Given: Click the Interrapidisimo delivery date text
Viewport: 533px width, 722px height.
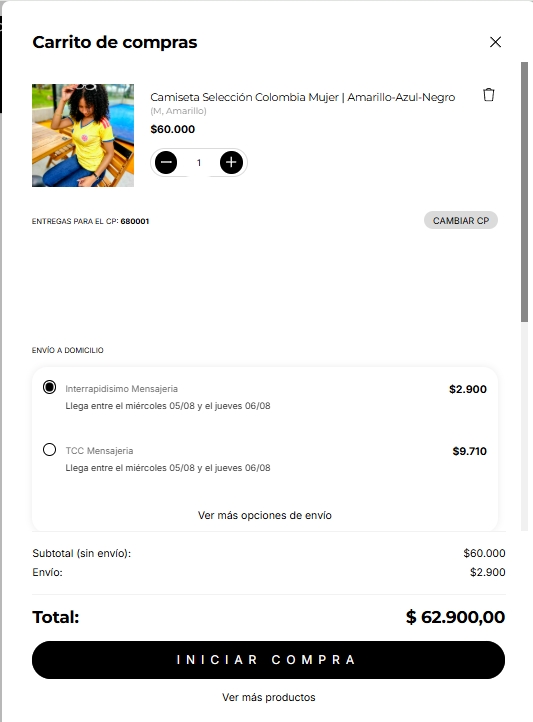Looking at the screenshot, I should click(x=168, y=406).
